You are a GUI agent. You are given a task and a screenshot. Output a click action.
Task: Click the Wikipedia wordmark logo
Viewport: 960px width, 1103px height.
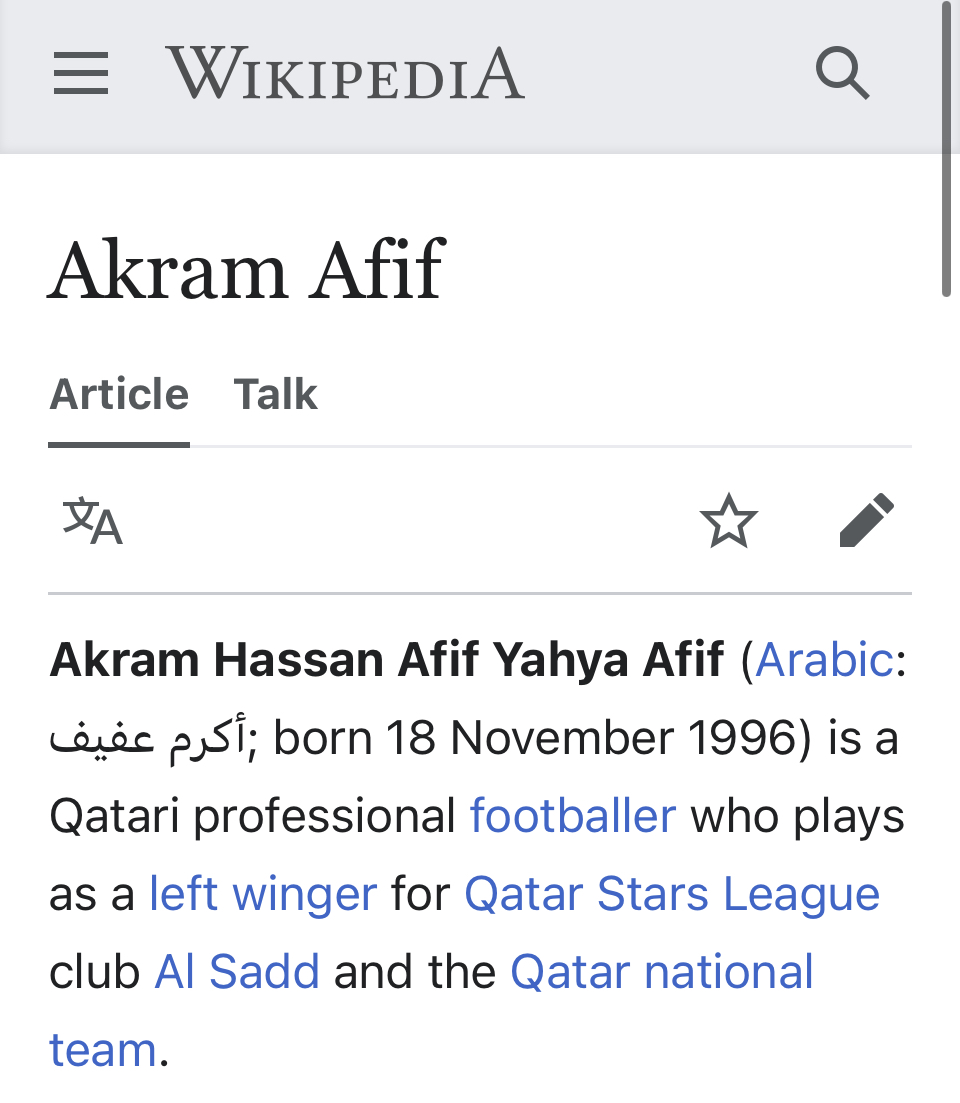(345, 73)
